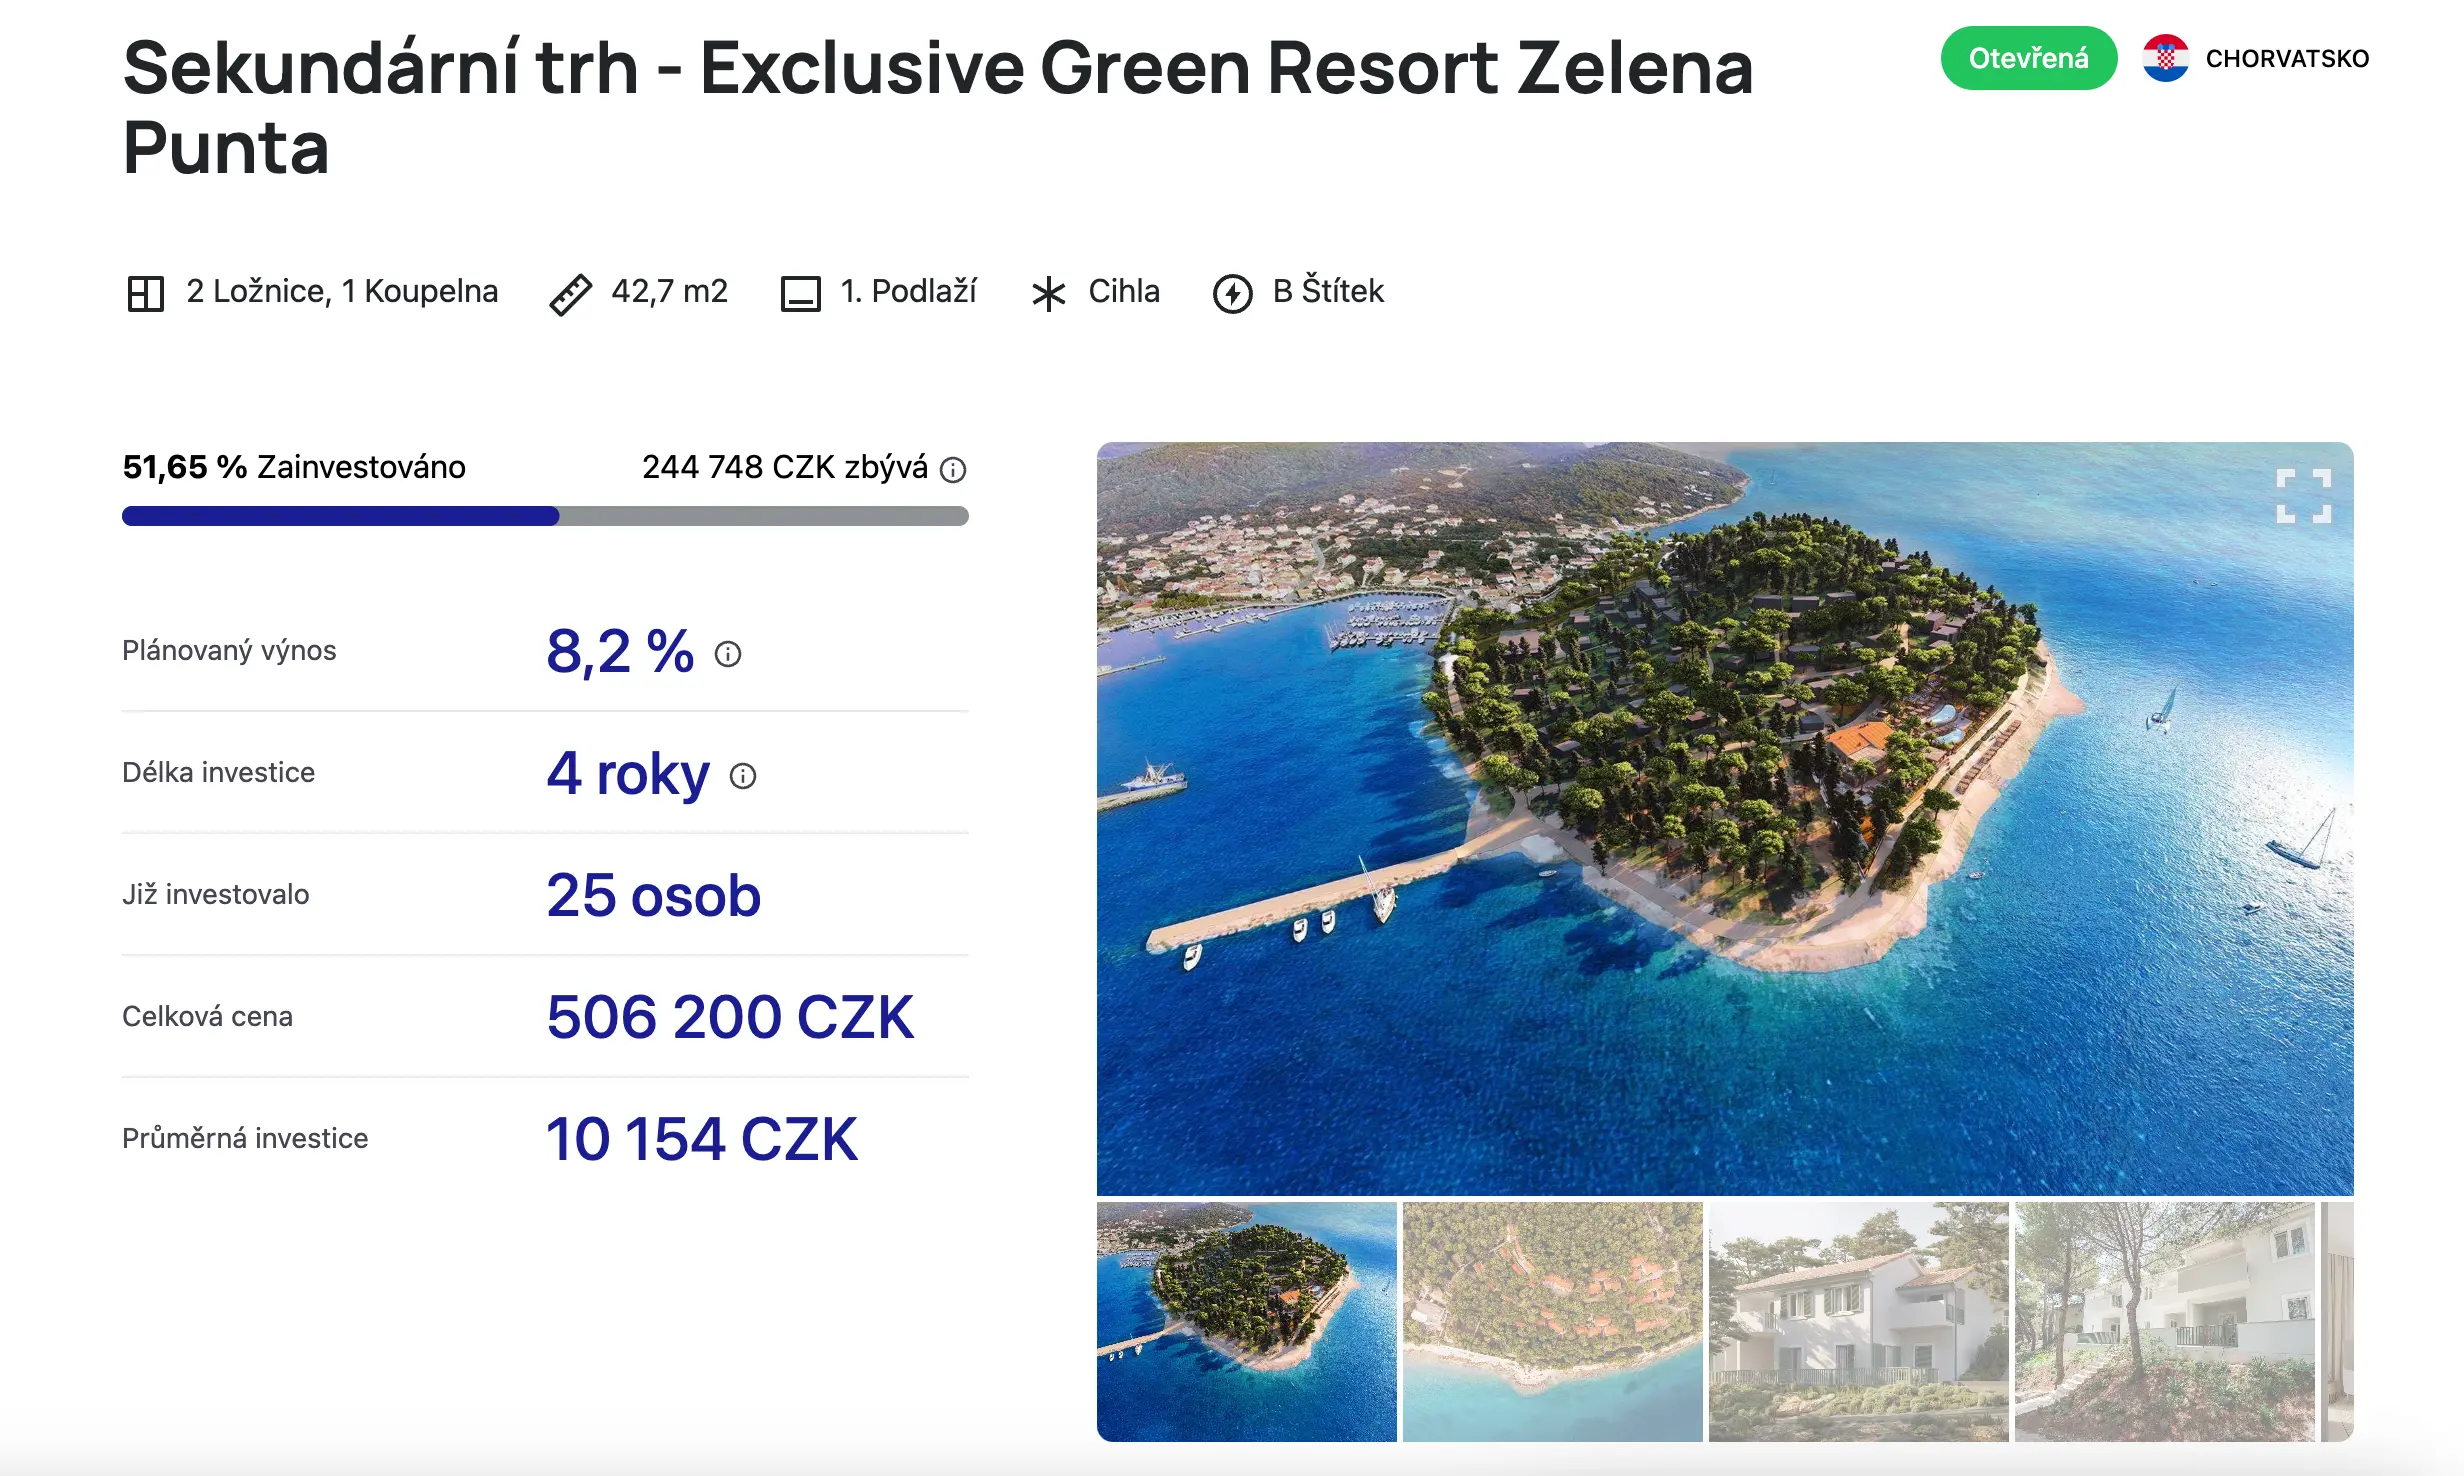This screenshot has width=2464, height=1476.
Task: Click the CHORVATSKO country label
Action: click(x=2287, y=59)
